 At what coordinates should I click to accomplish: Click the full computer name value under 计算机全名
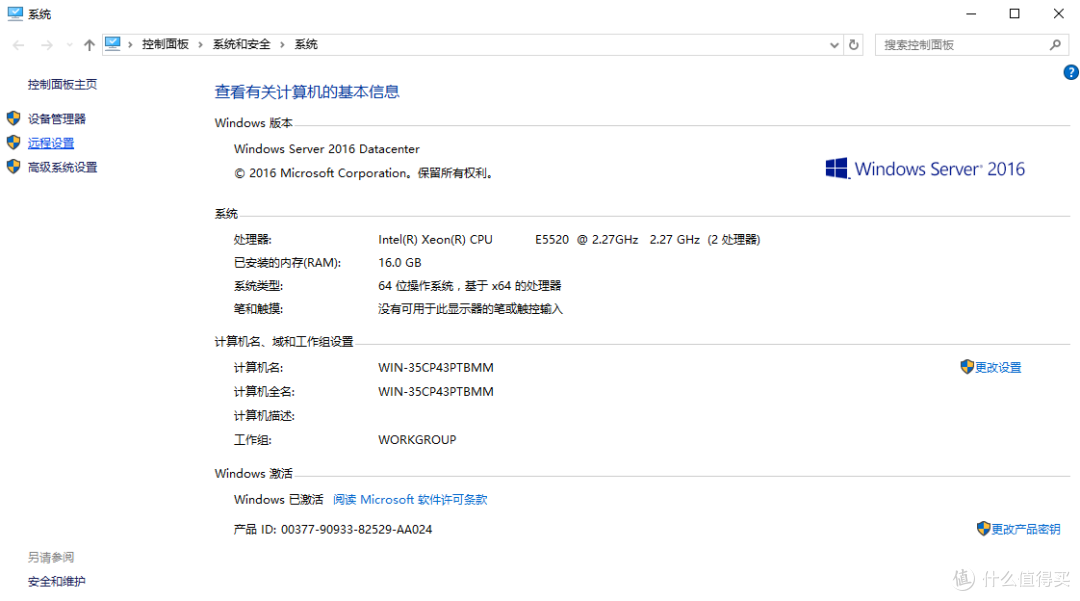(435, 391)
